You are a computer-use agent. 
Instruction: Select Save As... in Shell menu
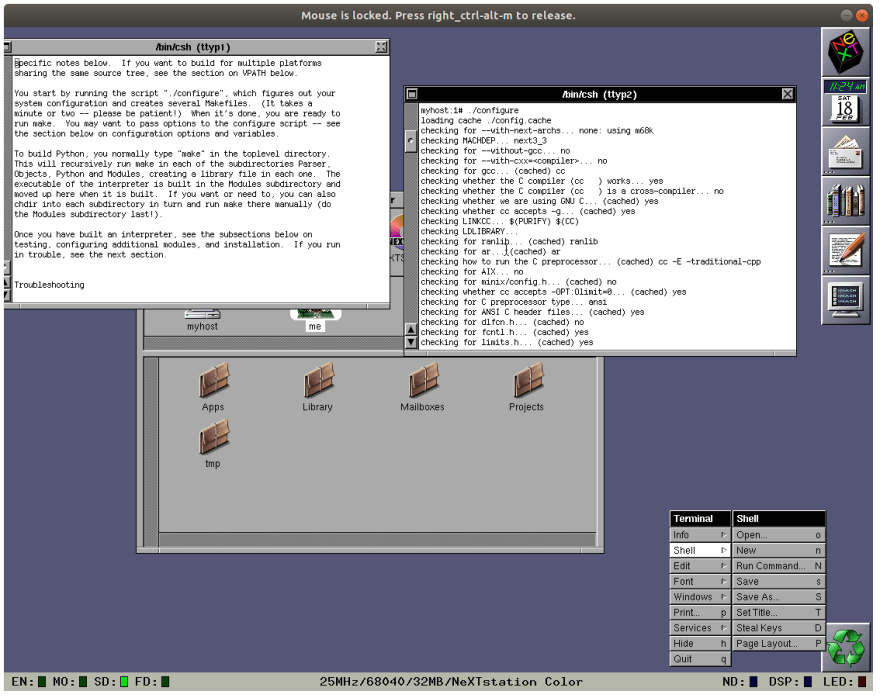[779, 598]
